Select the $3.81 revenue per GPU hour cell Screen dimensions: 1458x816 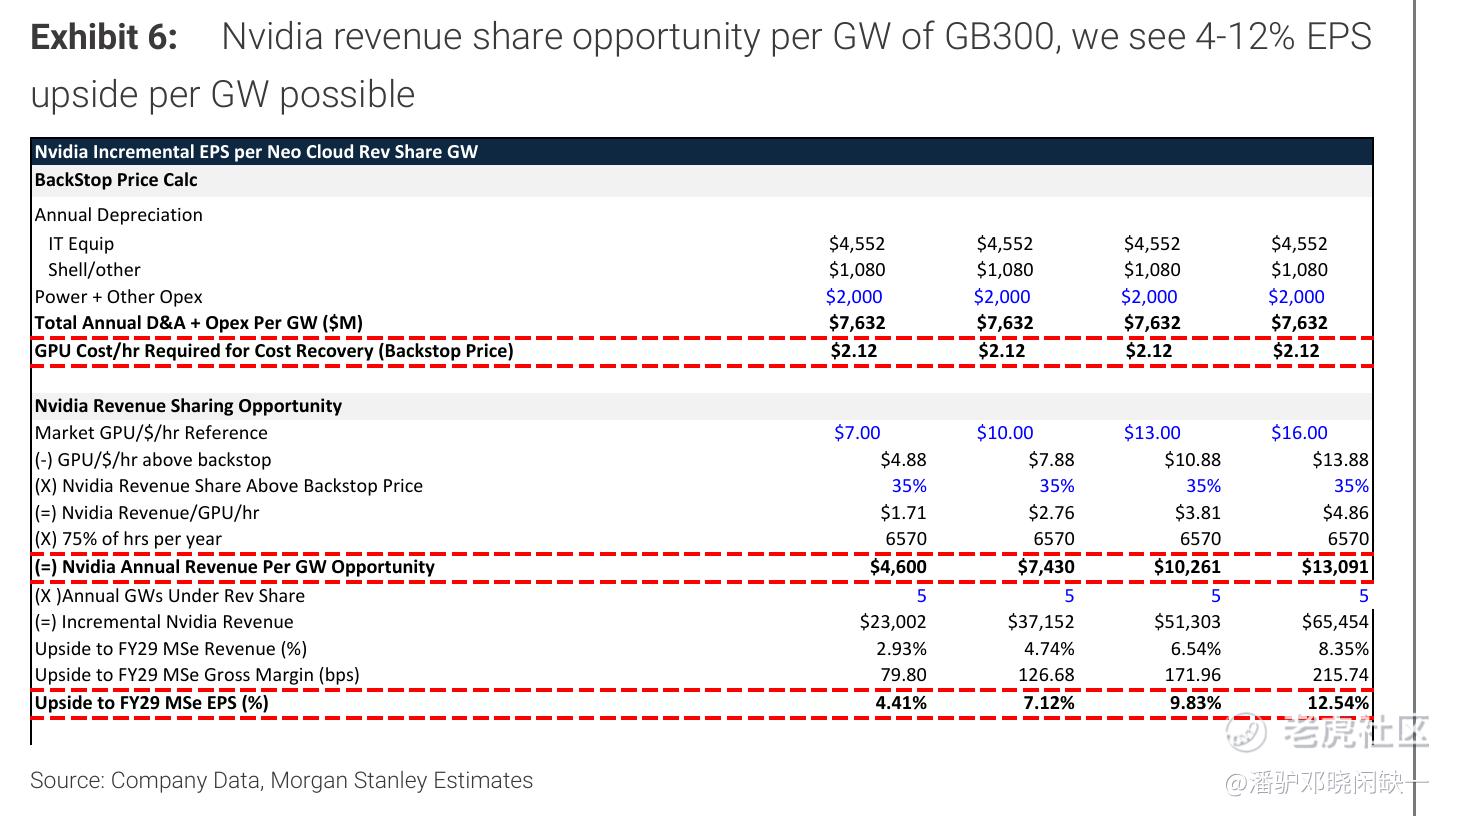(1198, 513)
